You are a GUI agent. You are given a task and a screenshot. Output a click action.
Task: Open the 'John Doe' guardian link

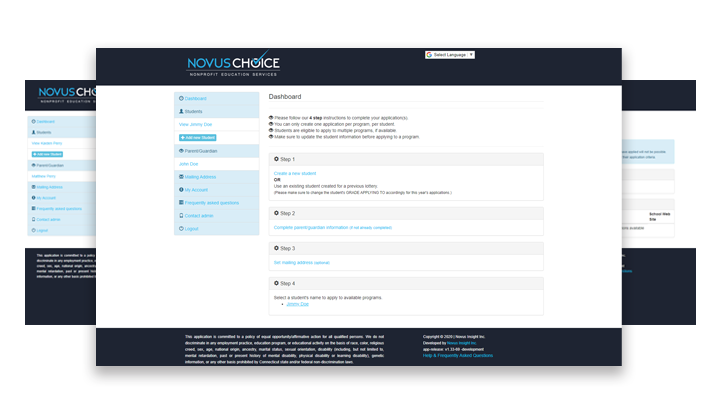pos(188,164)
